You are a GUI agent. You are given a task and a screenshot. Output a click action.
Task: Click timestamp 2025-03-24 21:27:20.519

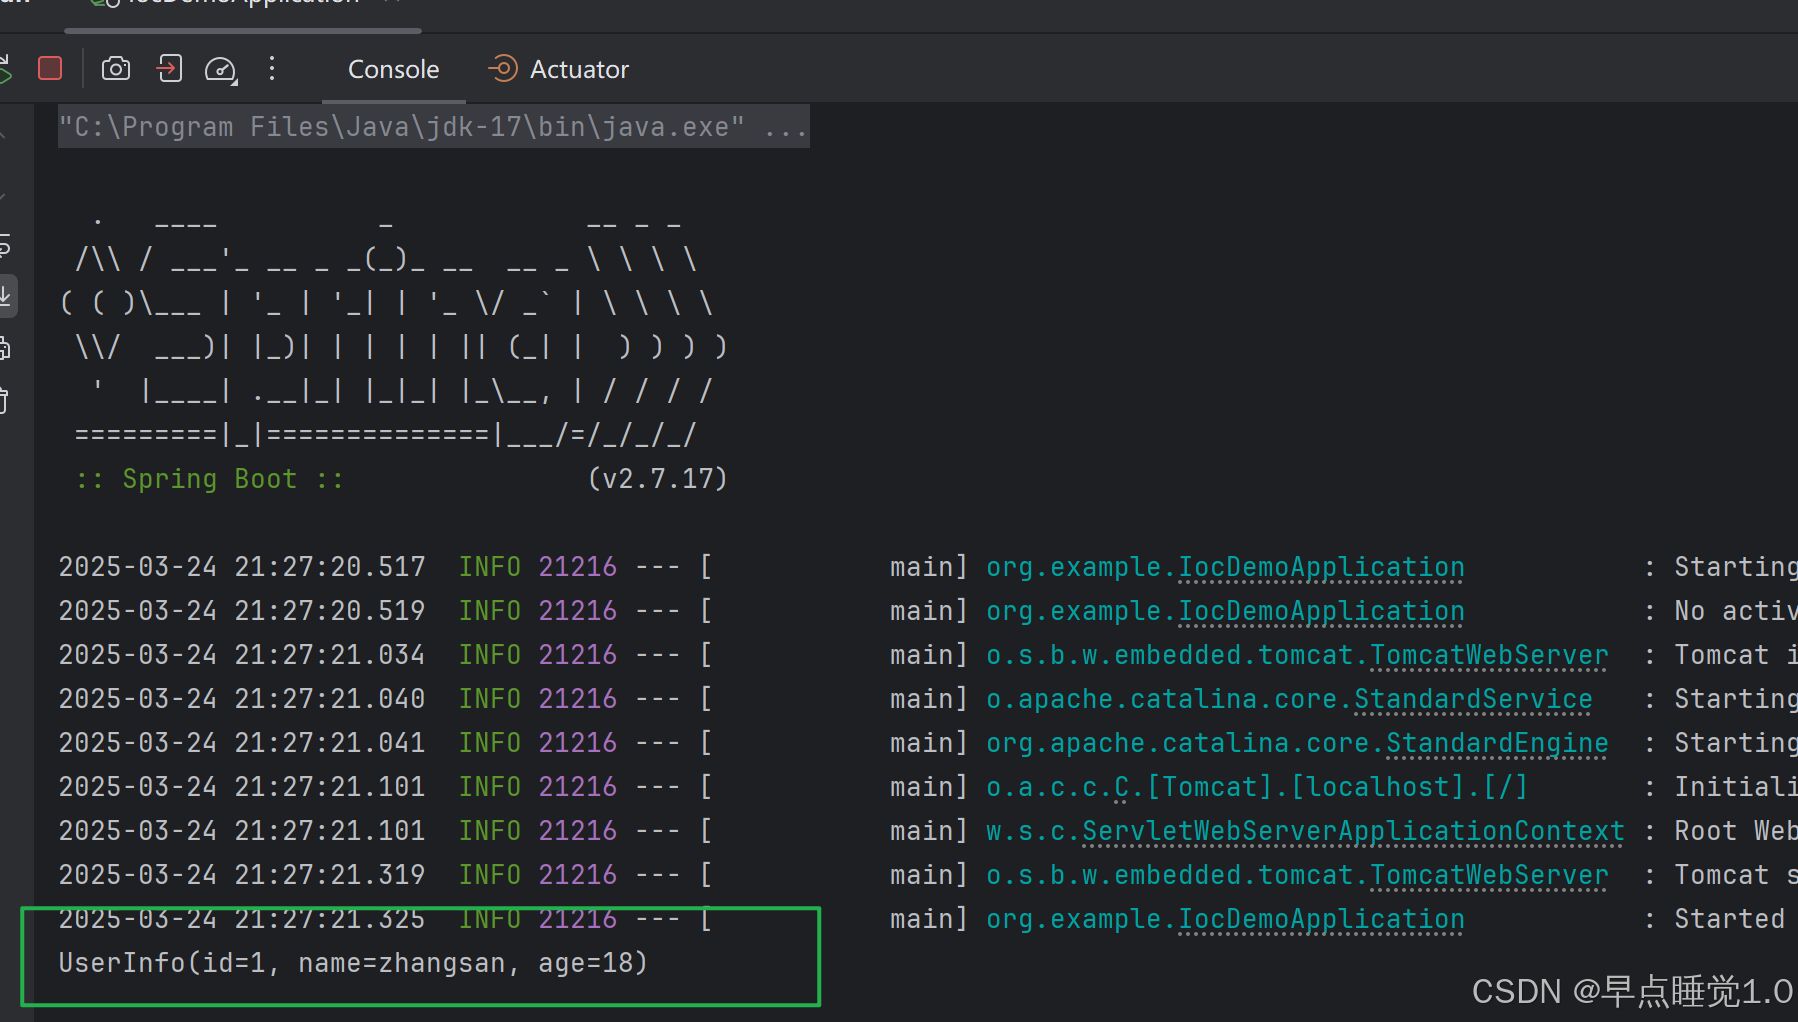[x=242, y=611]
